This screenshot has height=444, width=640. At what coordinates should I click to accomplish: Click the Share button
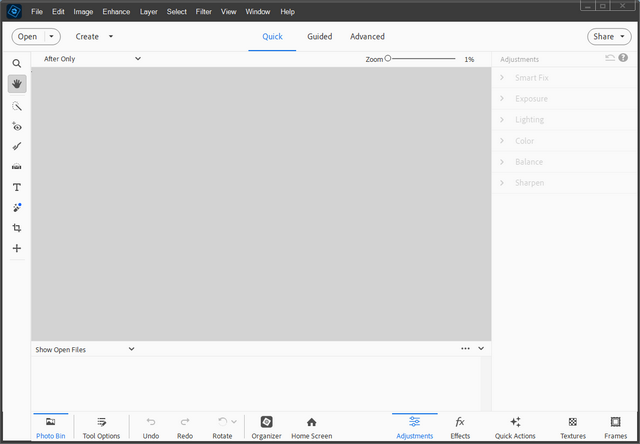pyautogui.click(x=609, y=37)
